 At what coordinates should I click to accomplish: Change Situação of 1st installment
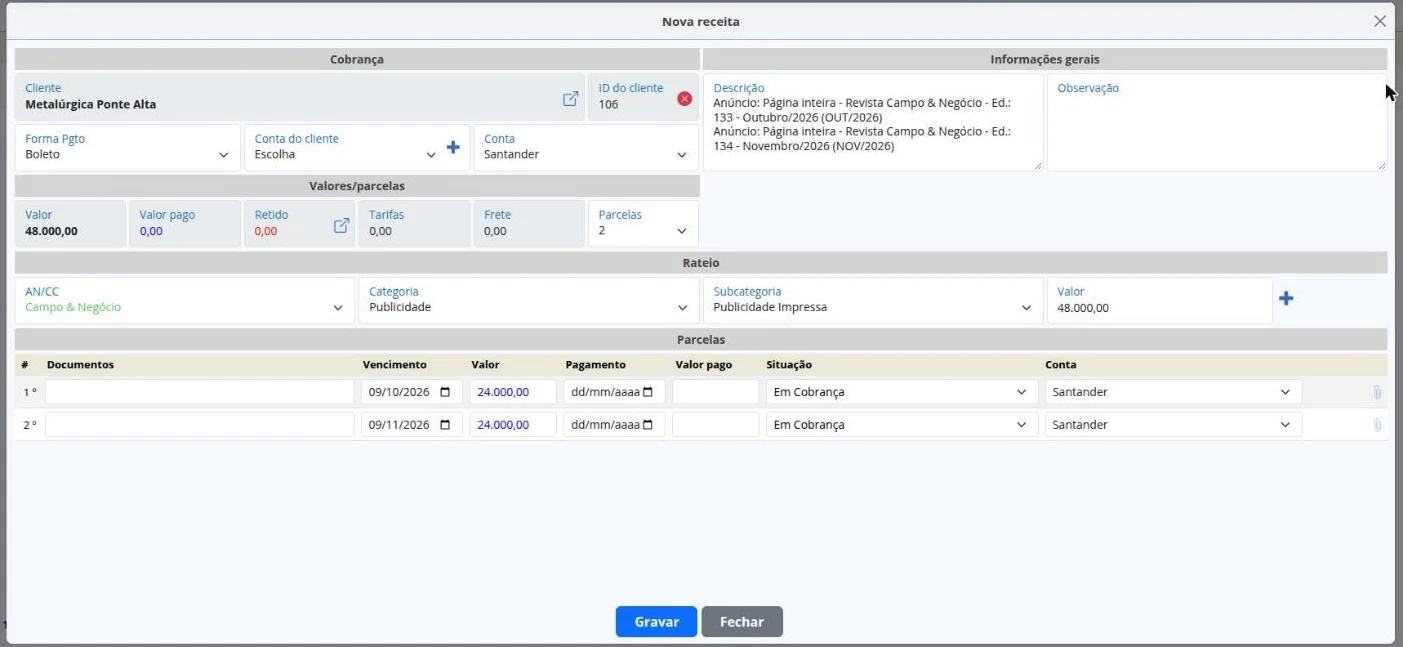(x=900, y=392)
